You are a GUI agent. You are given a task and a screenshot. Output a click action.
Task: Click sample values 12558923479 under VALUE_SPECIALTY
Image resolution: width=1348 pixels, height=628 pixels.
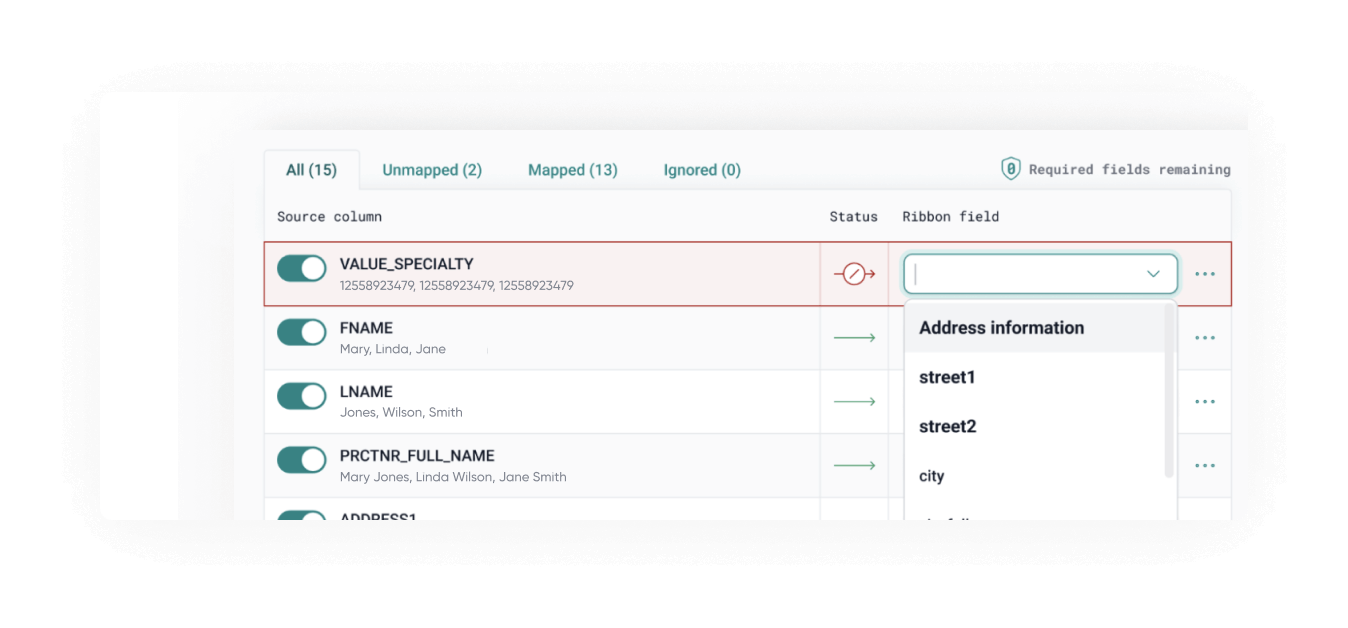(x=457, y=286)
